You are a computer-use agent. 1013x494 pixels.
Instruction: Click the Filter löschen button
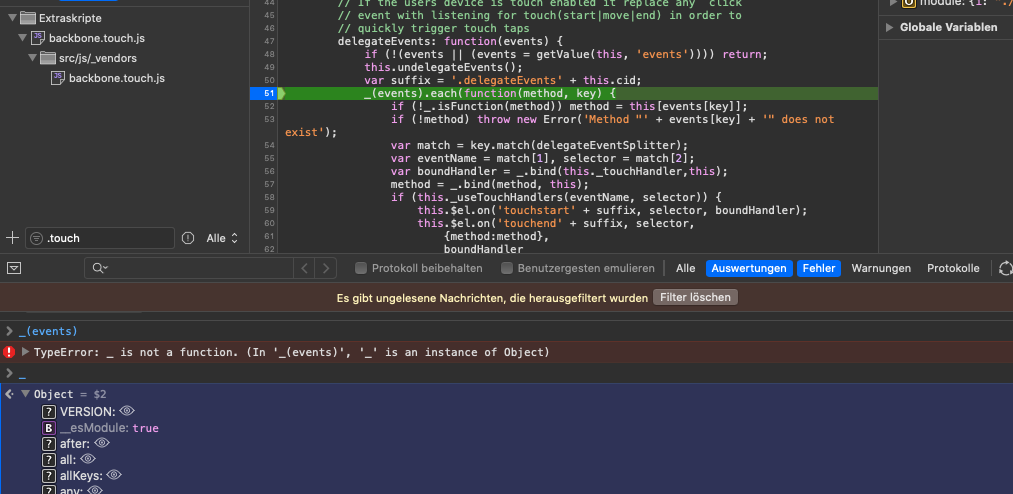pyautogui.click(x=695, y=298)
